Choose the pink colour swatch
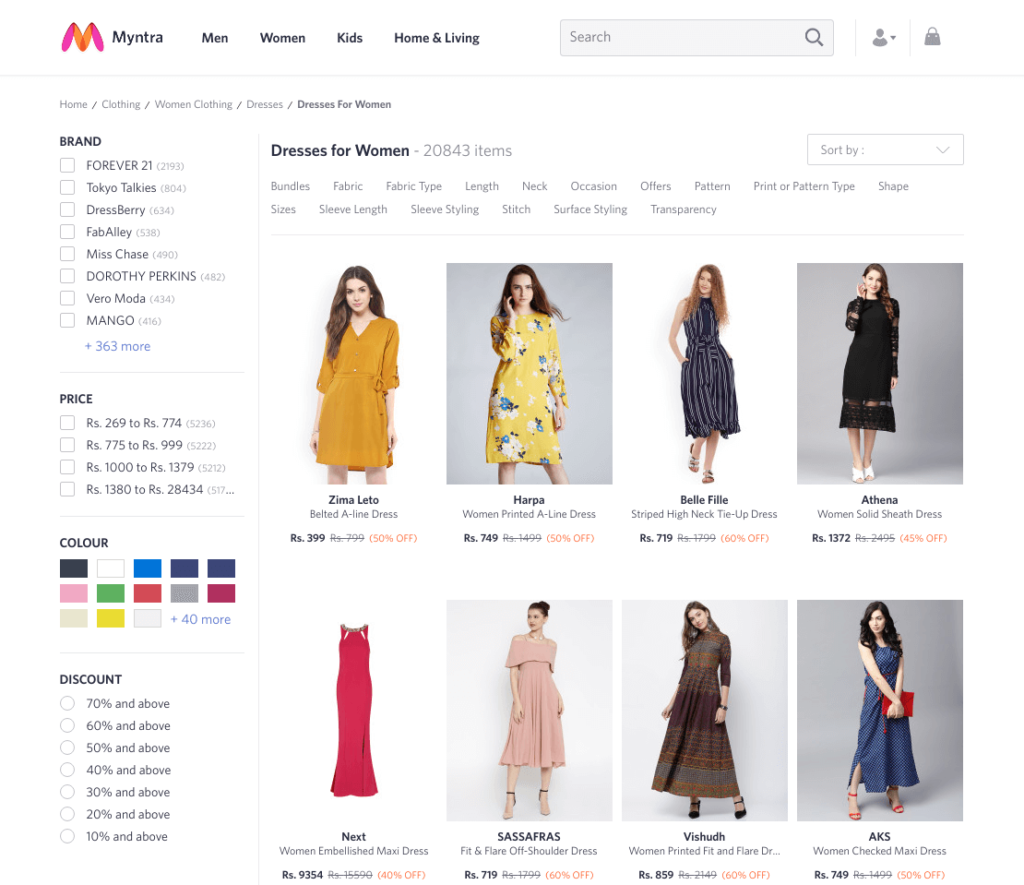Screen dimensions: 1024x885 point(74,593)
